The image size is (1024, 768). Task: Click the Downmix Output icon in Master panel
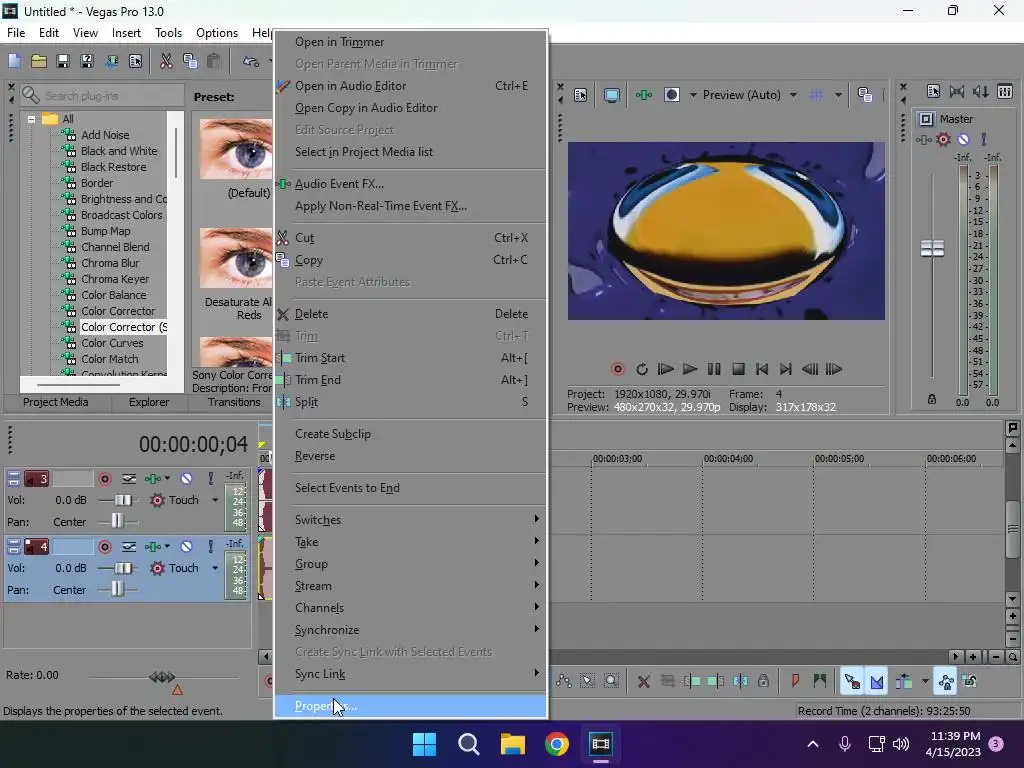(957, 91)
